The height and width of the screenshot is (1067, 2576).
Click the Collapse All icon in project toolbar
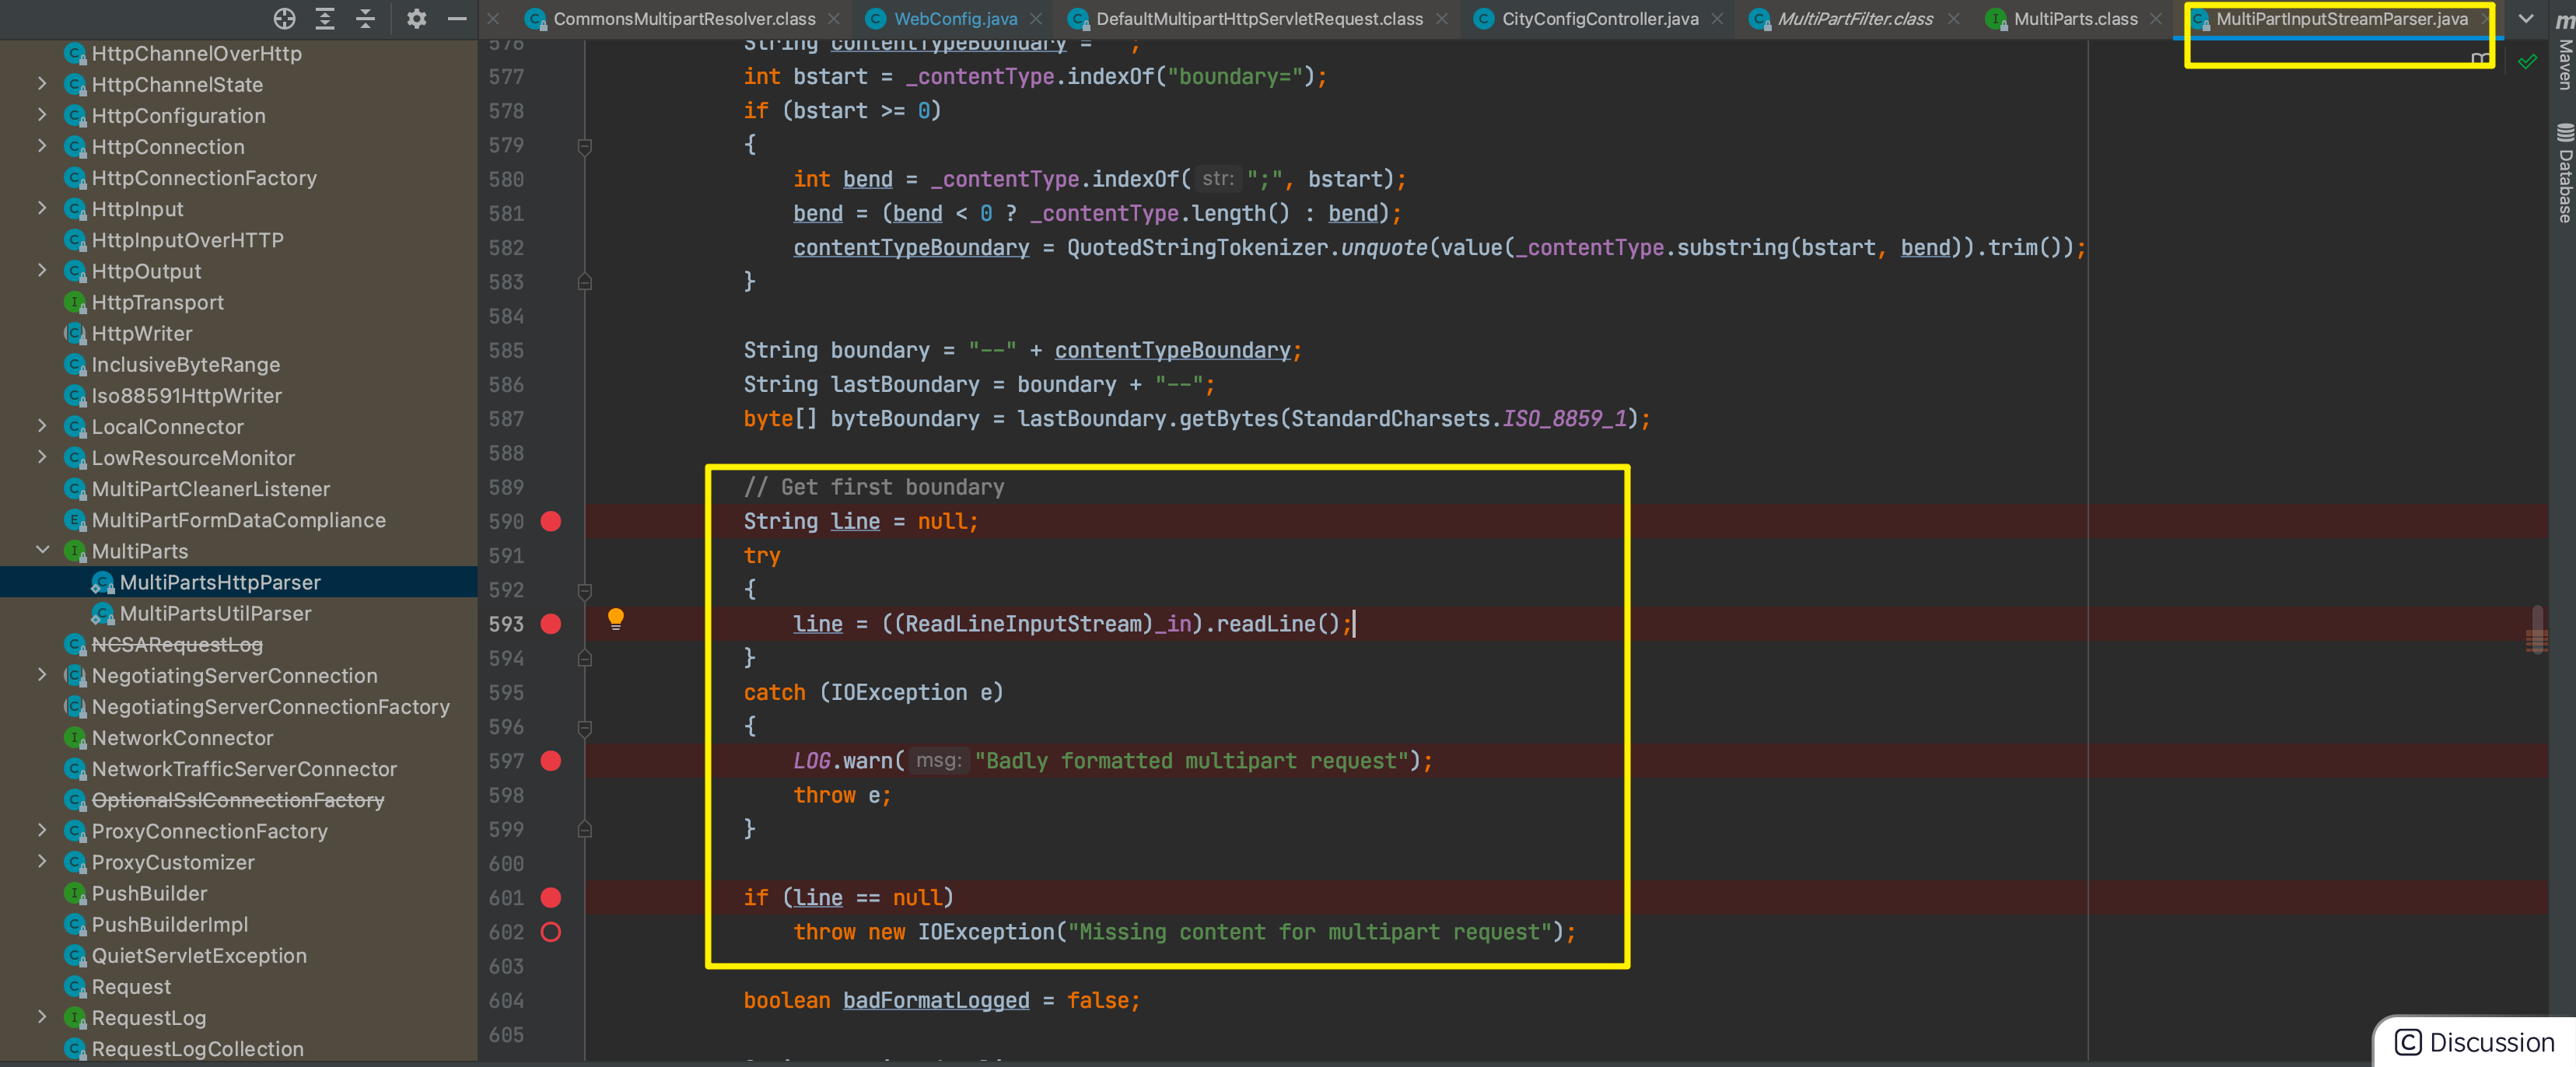(x=365, y=18)
